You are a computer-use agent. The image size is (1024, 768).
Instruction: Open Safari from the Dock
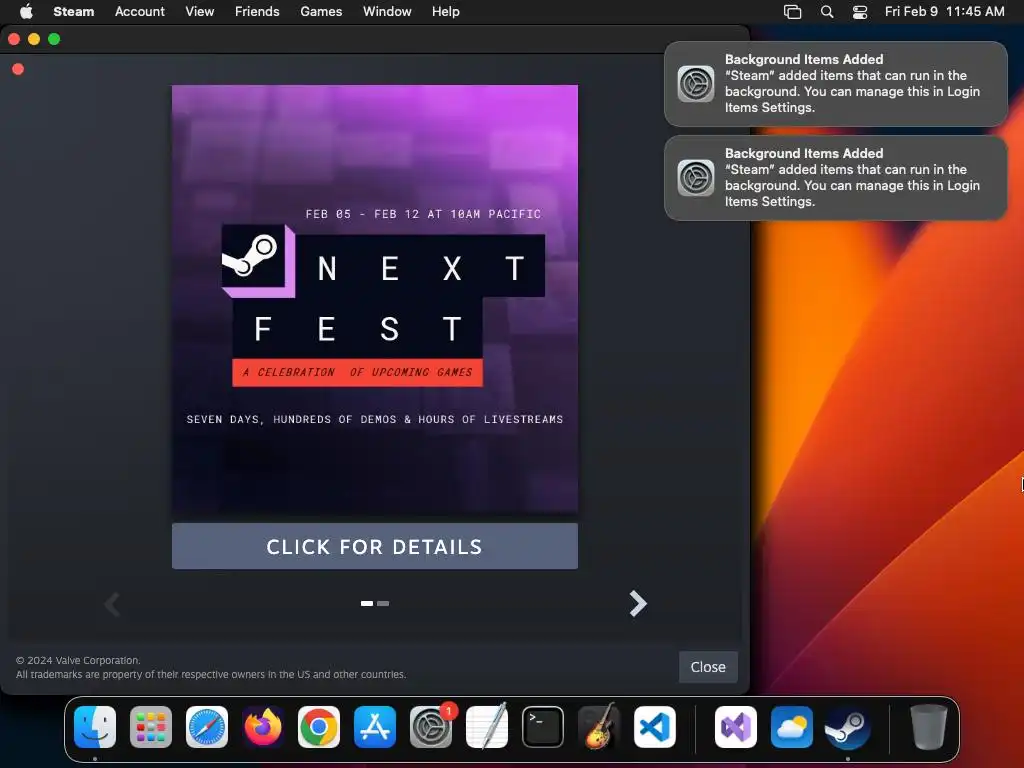click(x=207, y=727)
